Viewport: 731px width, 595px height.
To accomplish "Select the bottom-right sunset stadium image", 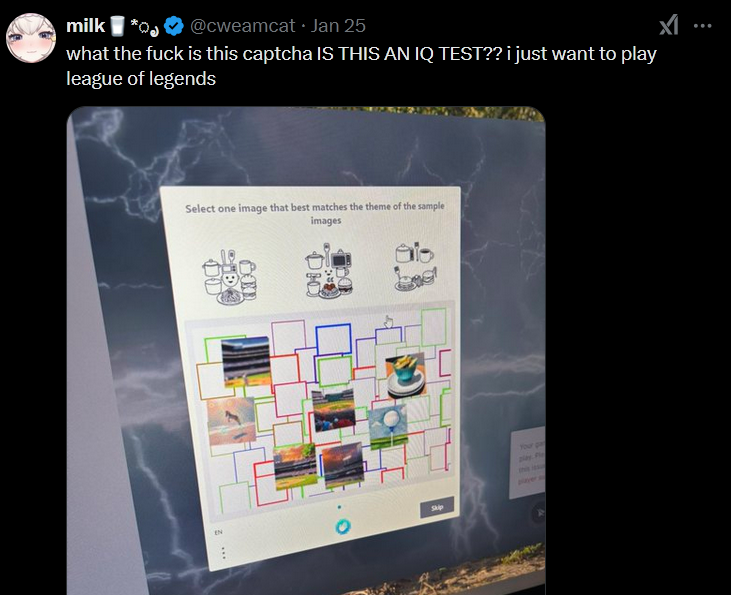I will pyautogui.click(x=343, y=465).
